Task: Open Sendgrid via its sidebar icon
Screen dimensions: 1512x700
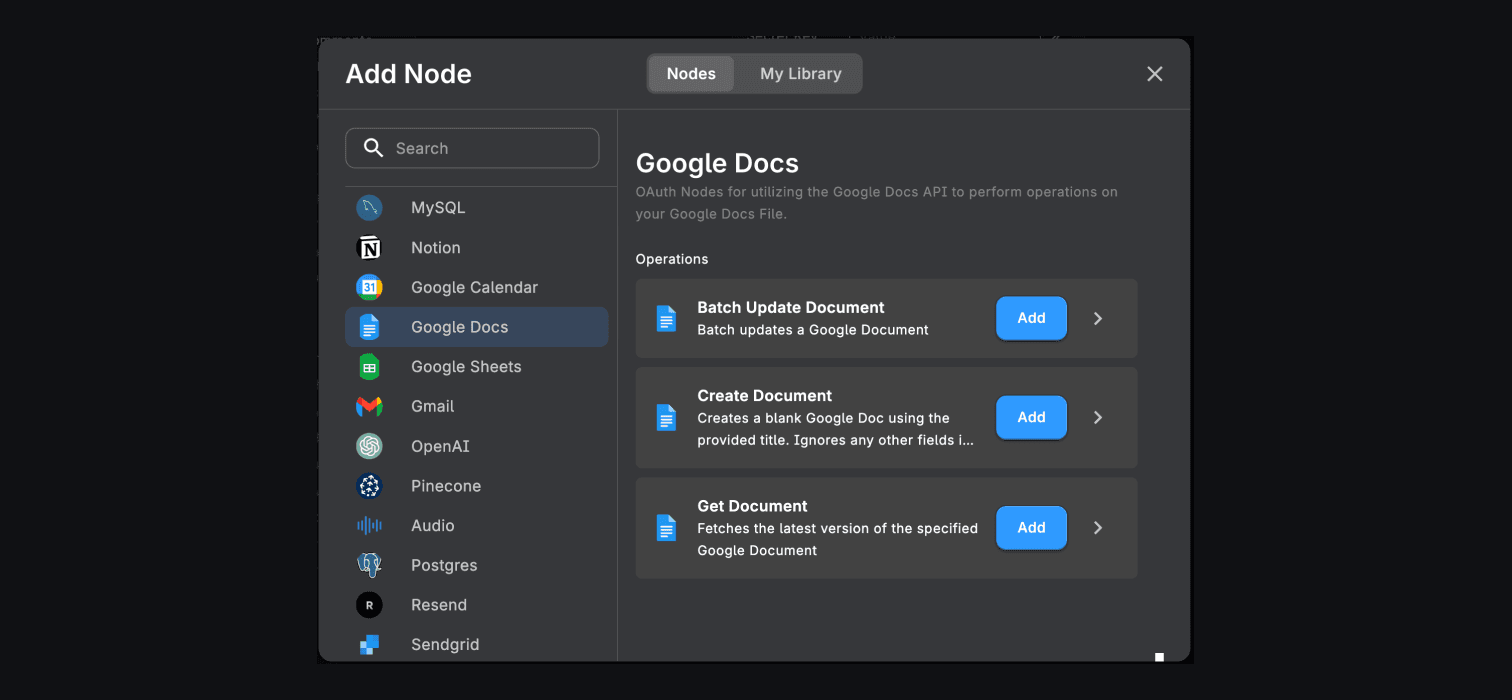Action: pyautogui.click(x=369, y=644)
